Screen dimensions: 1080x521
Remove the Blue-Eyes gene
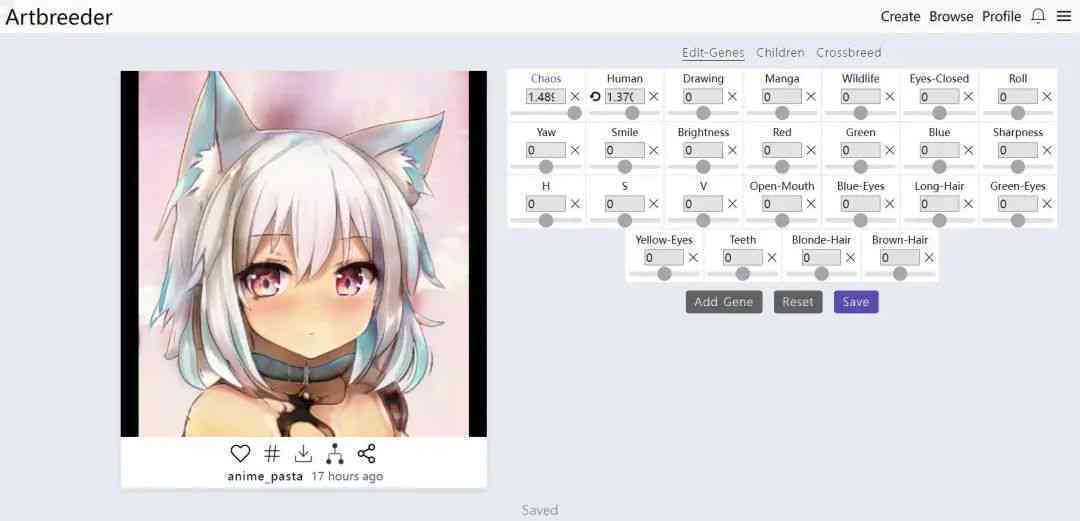coord(890,204)
